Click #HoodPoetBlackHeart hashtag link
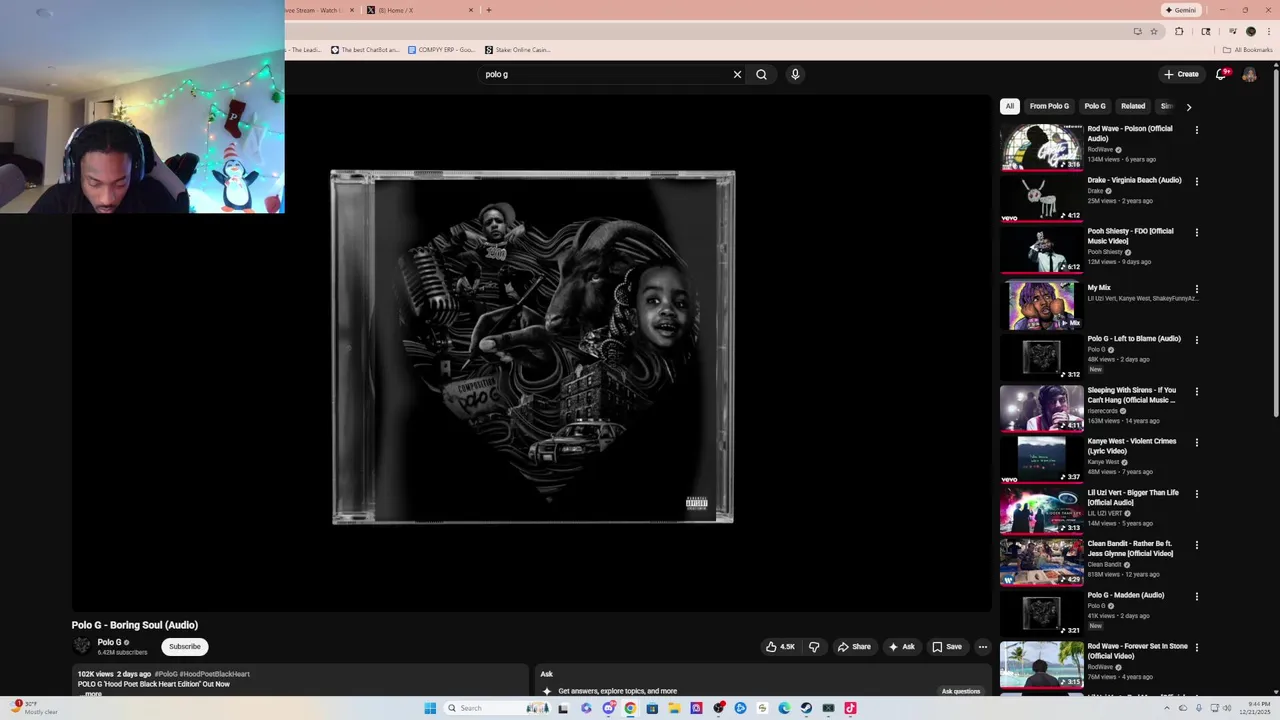Viewport: 1280px width, 720px height. (215, 674)
